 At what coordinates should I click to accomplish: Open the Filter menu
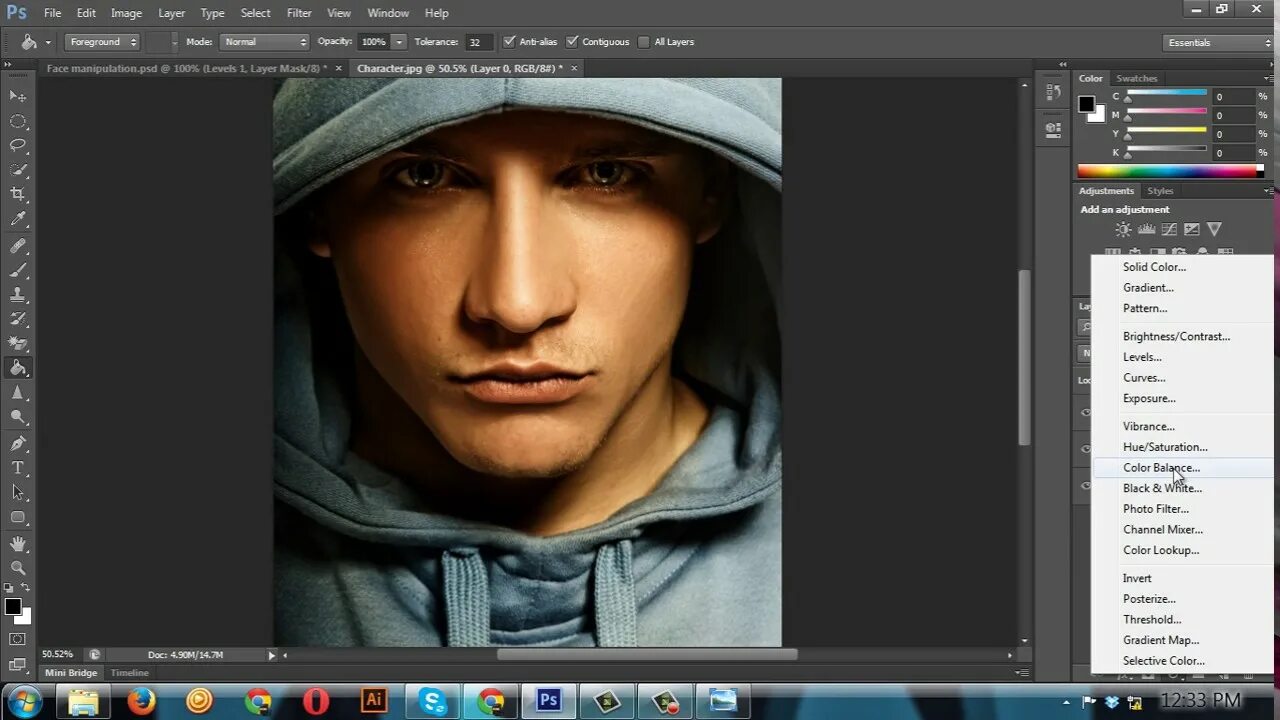click(299, 13)
